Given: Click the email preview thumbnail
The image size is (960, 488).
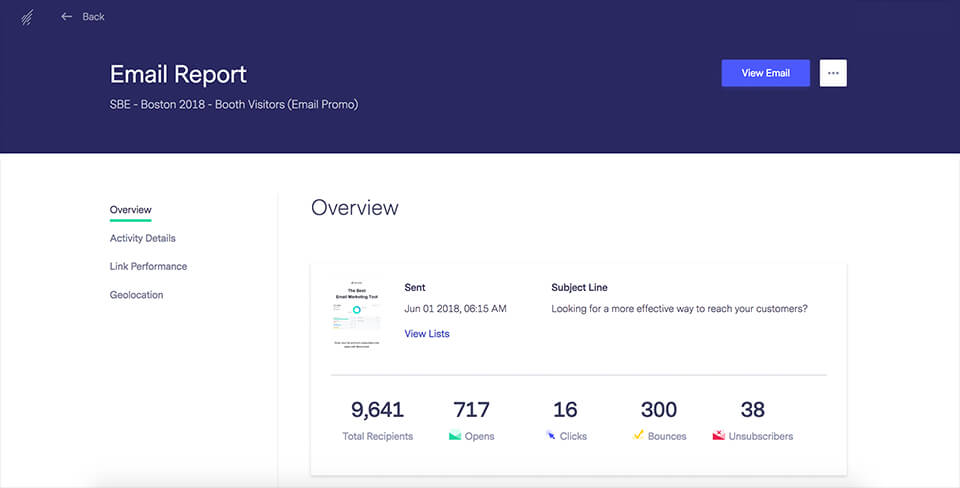Looking at the screenshot, I should coord(356,313).
